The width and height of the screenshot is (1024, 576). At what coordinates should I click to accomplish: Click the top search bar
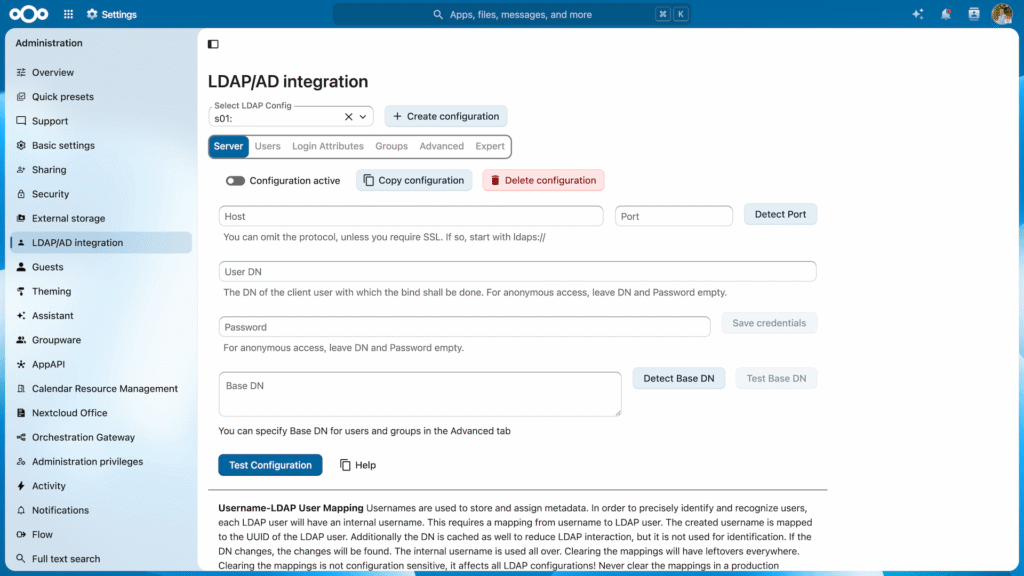click(512, 14)
